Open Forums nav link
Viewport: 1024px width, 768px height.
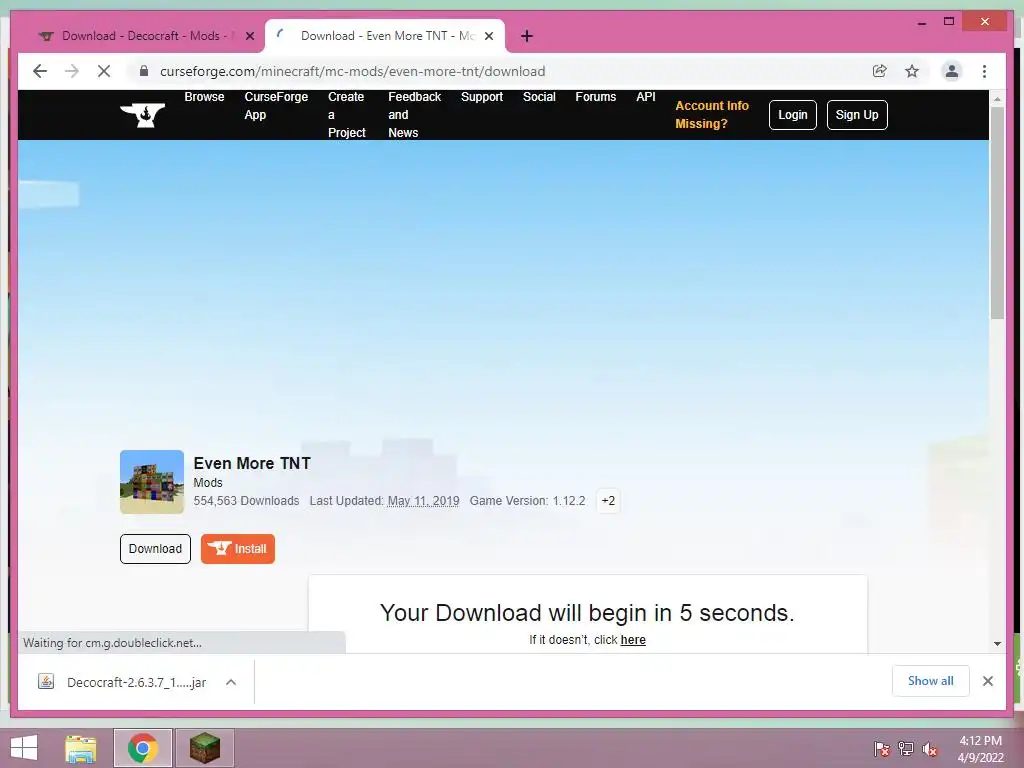596,97
